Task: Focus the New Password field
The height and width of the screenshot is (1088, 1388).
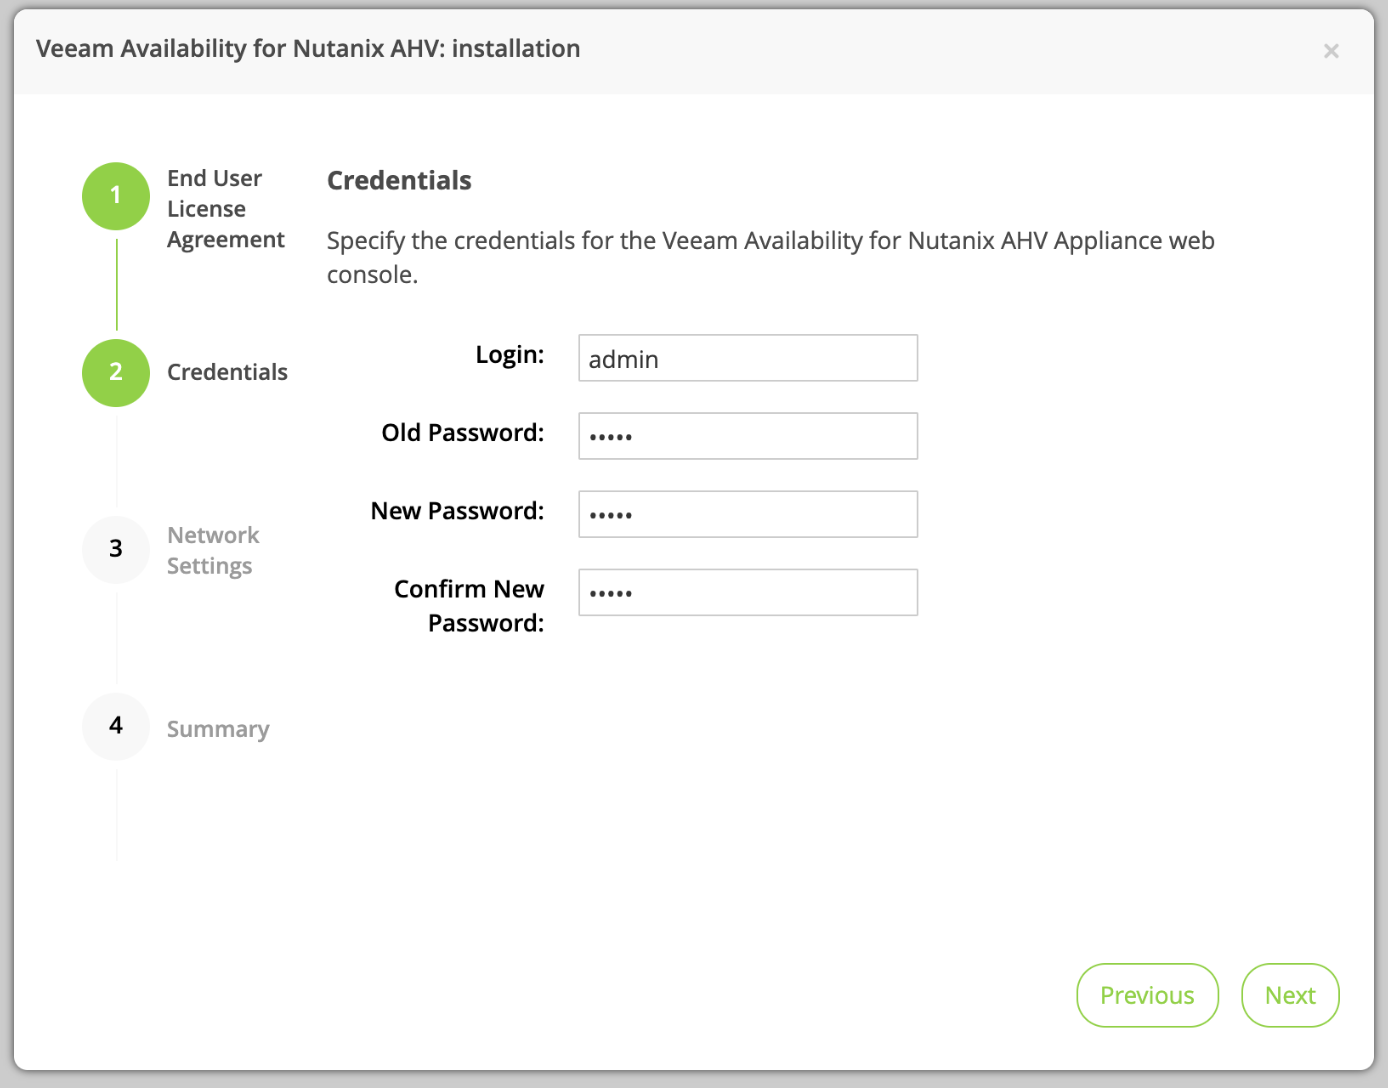Action: click(x=748, y=514)
